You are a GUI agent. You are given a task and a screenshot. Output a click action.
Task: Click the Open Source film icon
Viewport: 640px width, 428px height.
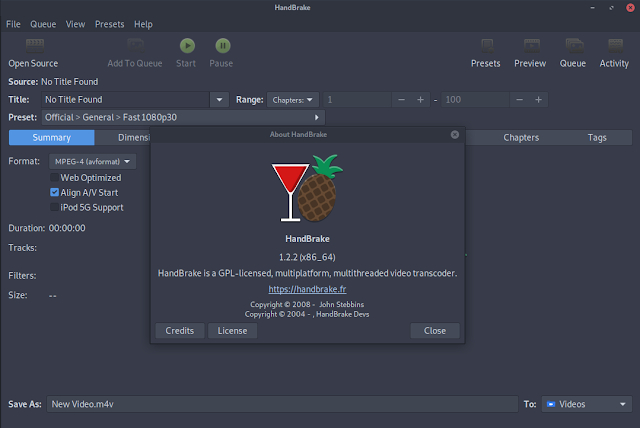35,46
